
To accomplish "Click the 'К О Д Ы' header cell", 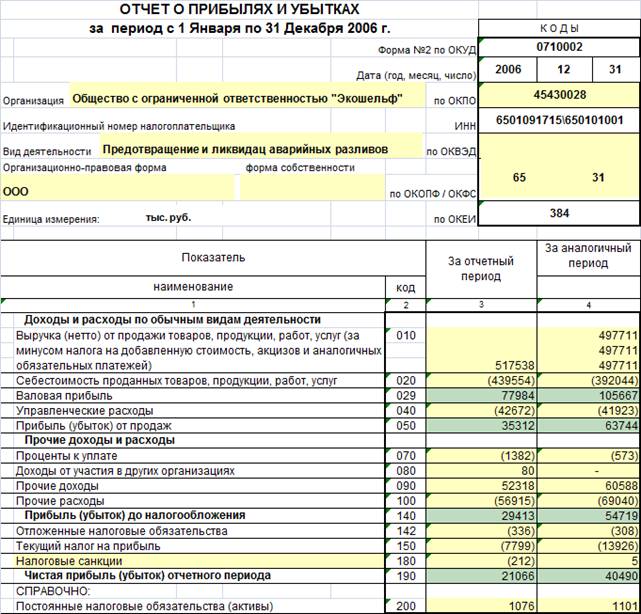I will point(559,28).
